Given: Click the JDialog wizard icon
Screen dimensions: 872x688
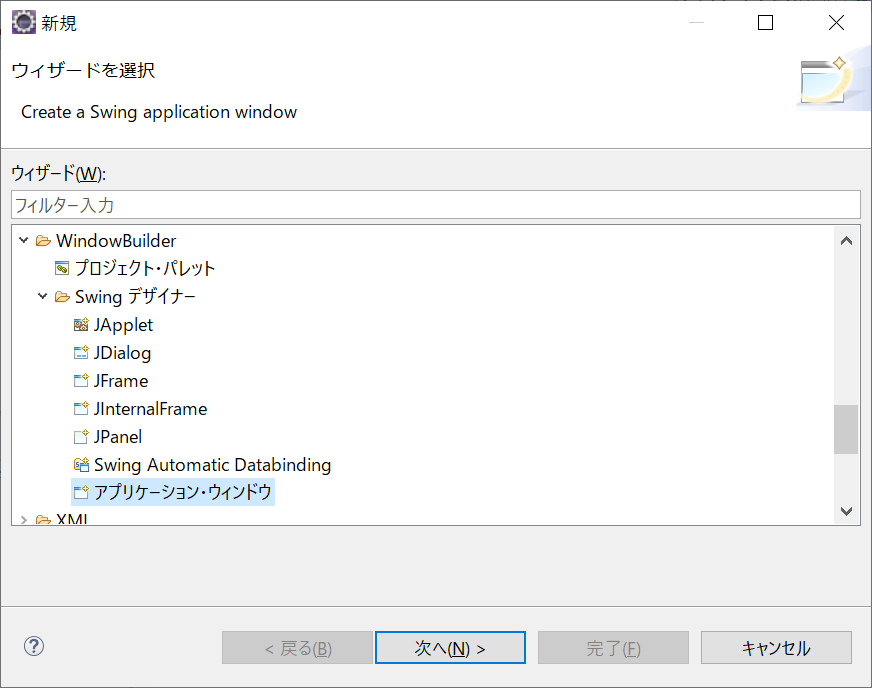Looking at the screenshot, I should click(81, 353).
